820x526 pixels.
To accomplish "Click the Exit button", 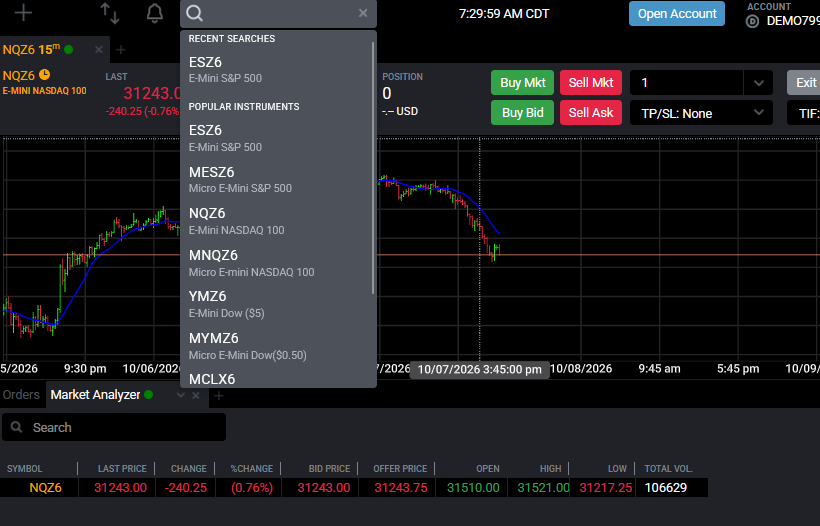I will click(x=804, y=83).
